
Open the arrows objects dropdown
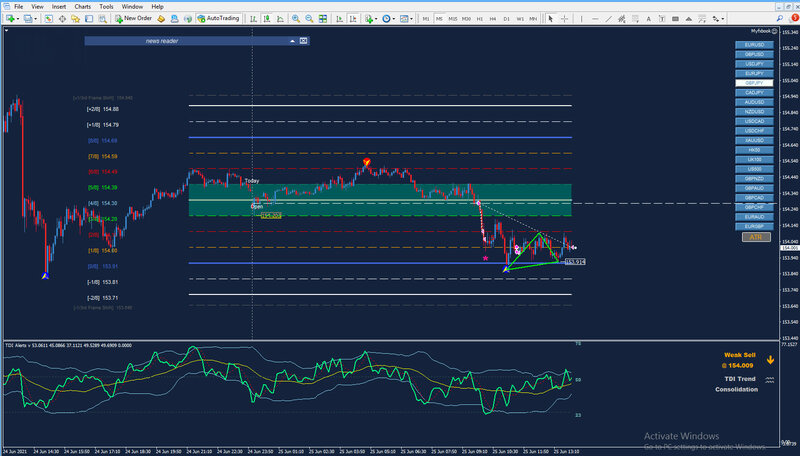point(718,19)
